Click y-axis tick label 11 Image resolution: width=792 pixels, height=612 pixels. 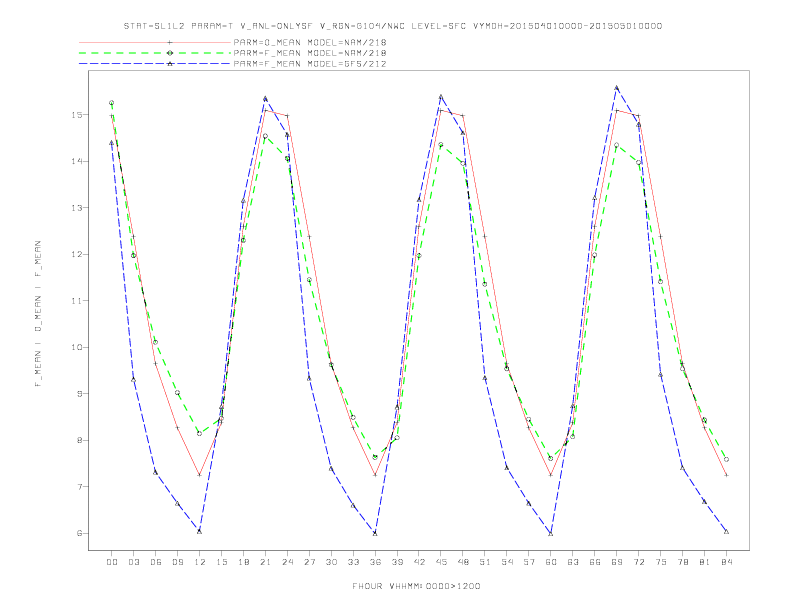(x=76, y=300)
